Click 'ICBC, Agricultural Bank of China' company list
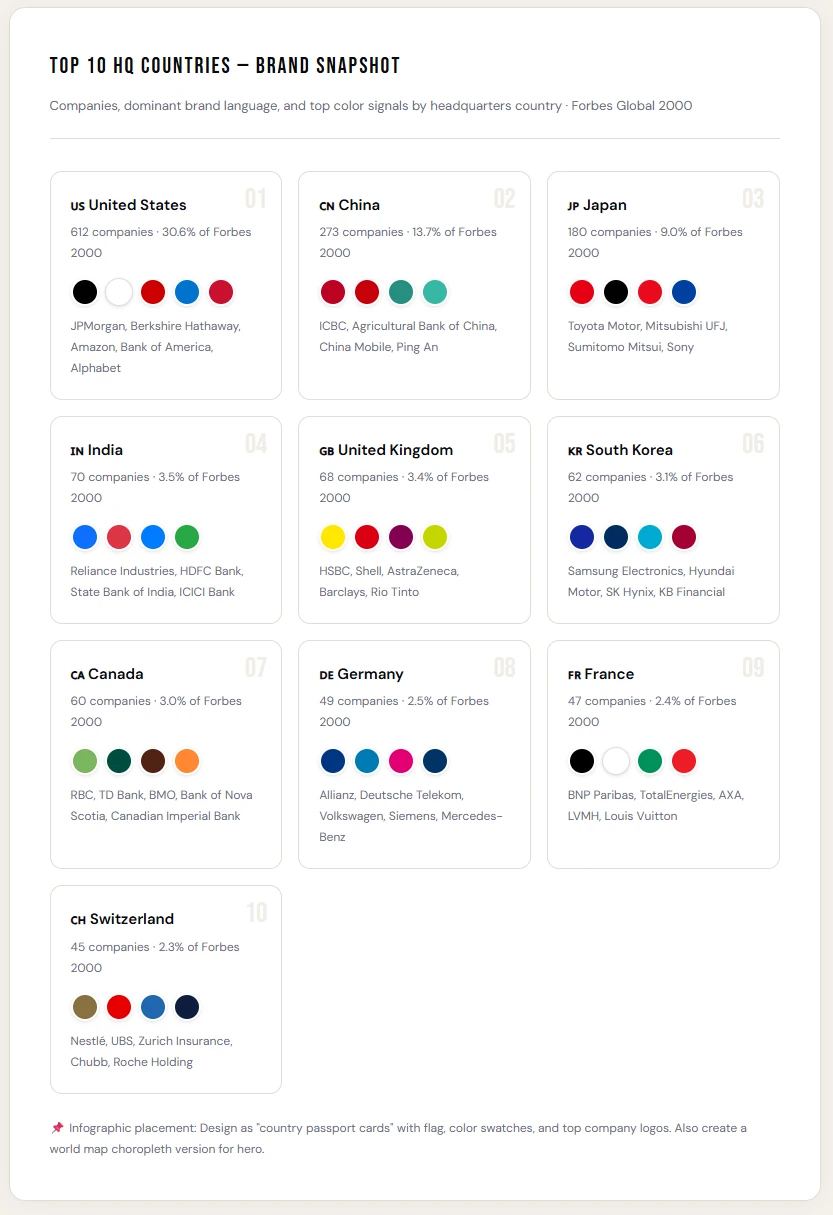Viewport: 833px width, 1215px height. pyautogui.click(x=408, y=337)
